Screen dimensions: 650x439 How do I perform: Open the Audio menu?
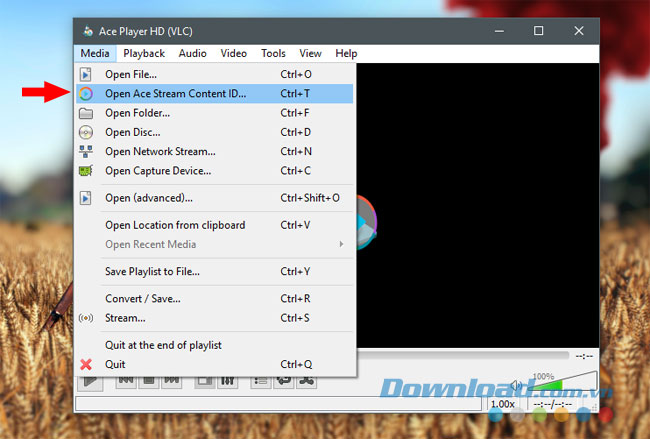pyautogui.click(x=192, y=53)
